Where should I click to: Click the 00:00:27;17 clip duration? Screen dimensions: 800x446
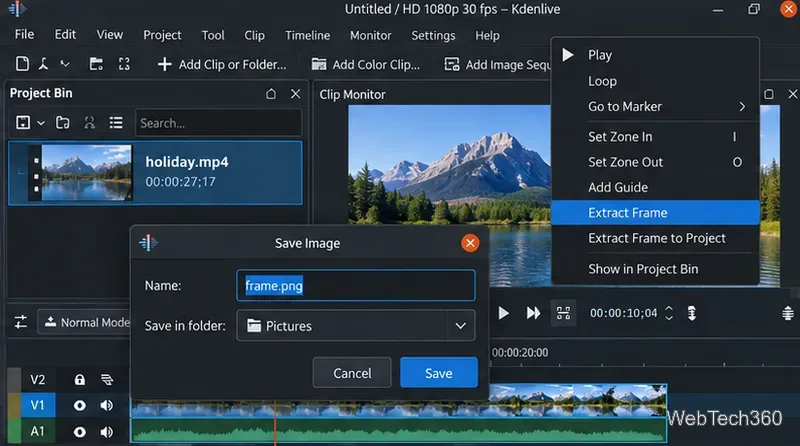(x=180, y=182)
